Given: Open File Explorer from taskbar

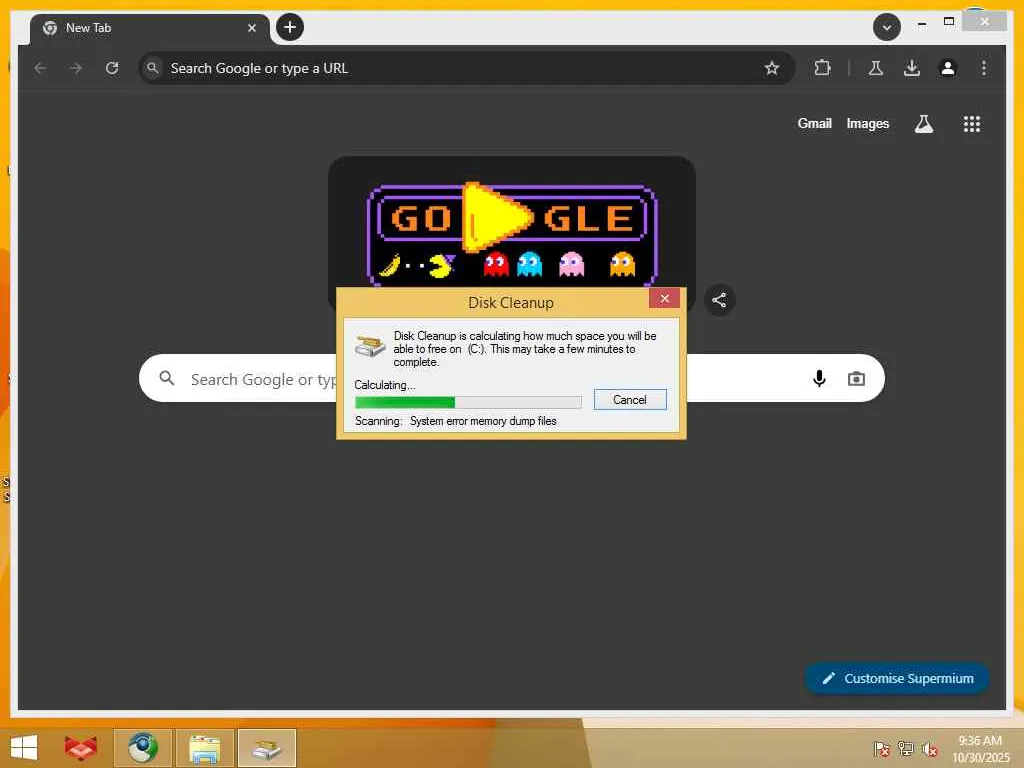Looking at the screenshot, I should pyautogui.click(x=204, y=748).
